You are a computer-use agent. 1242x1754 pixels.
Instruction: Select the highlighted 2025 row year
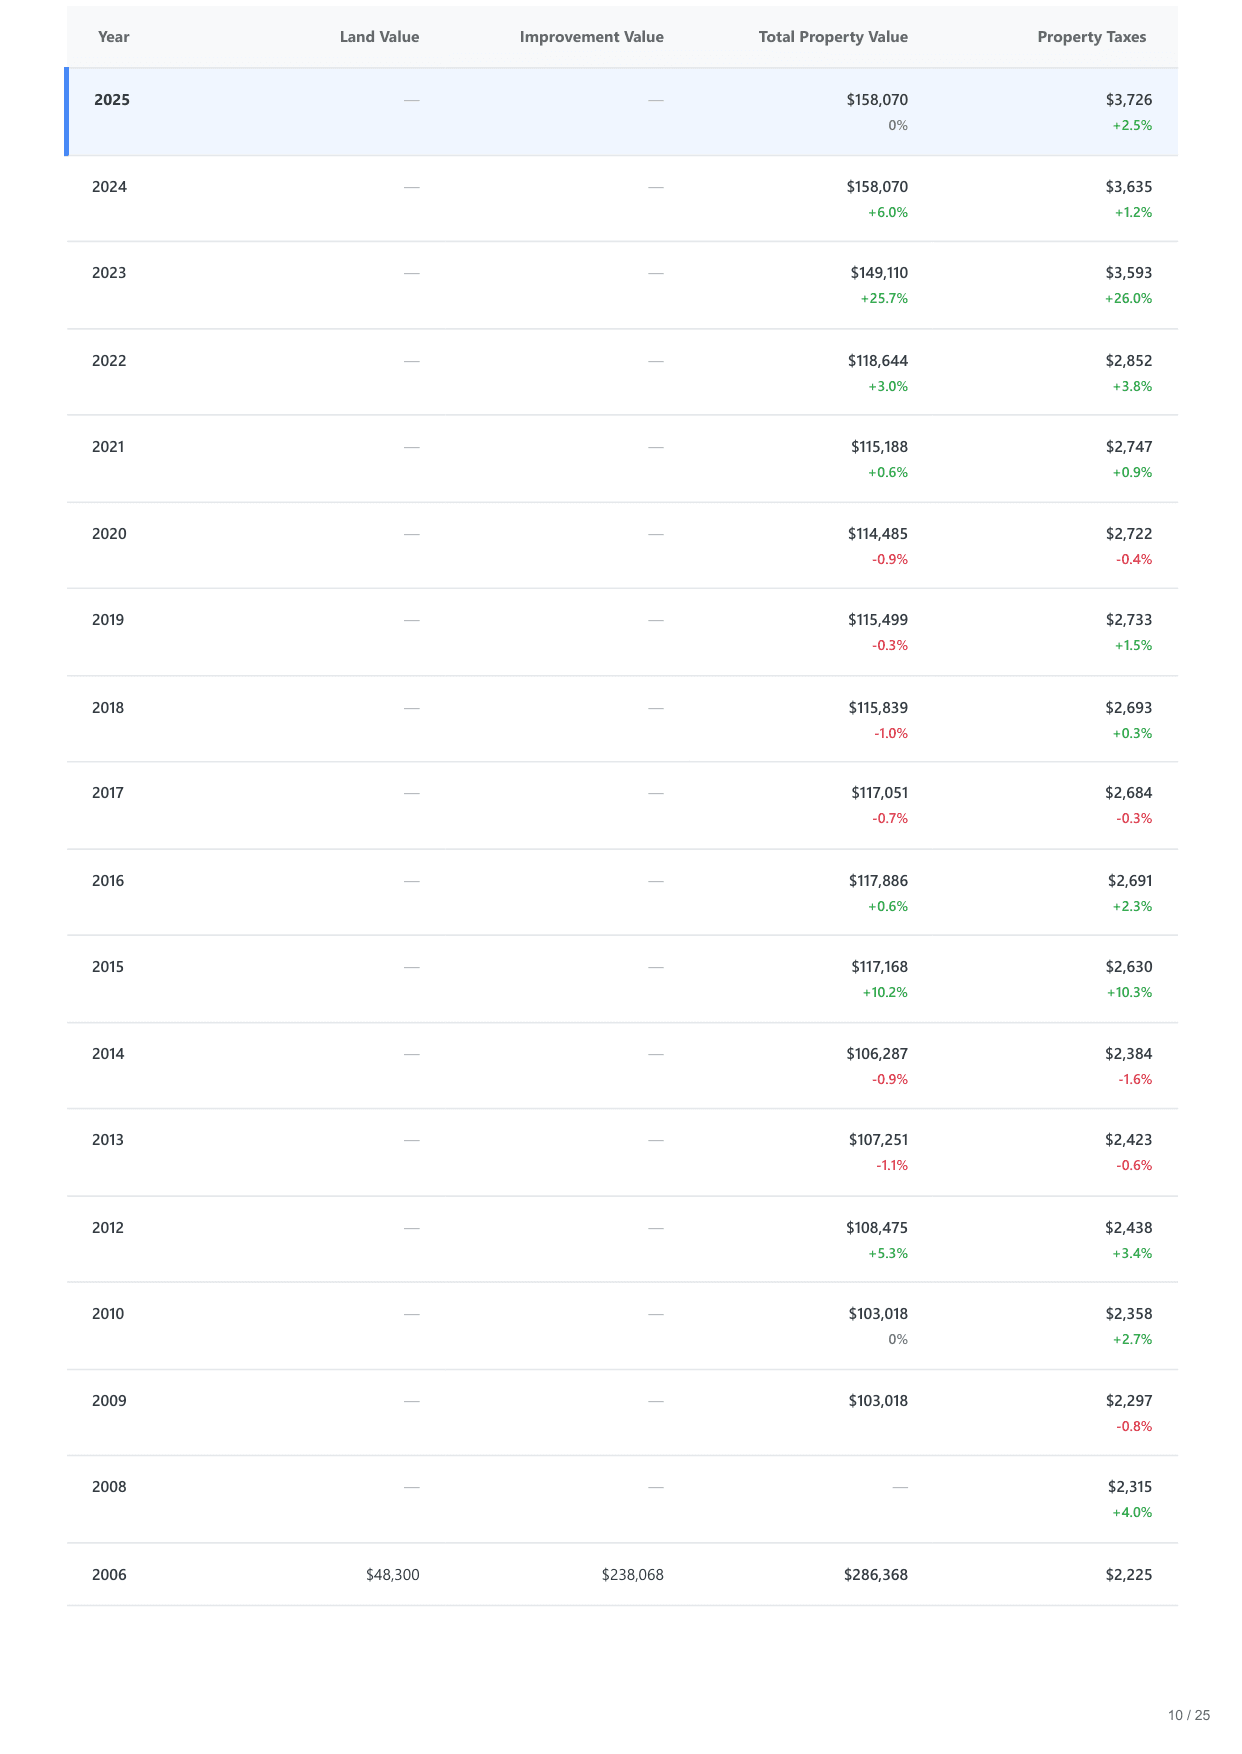(112, 100)
